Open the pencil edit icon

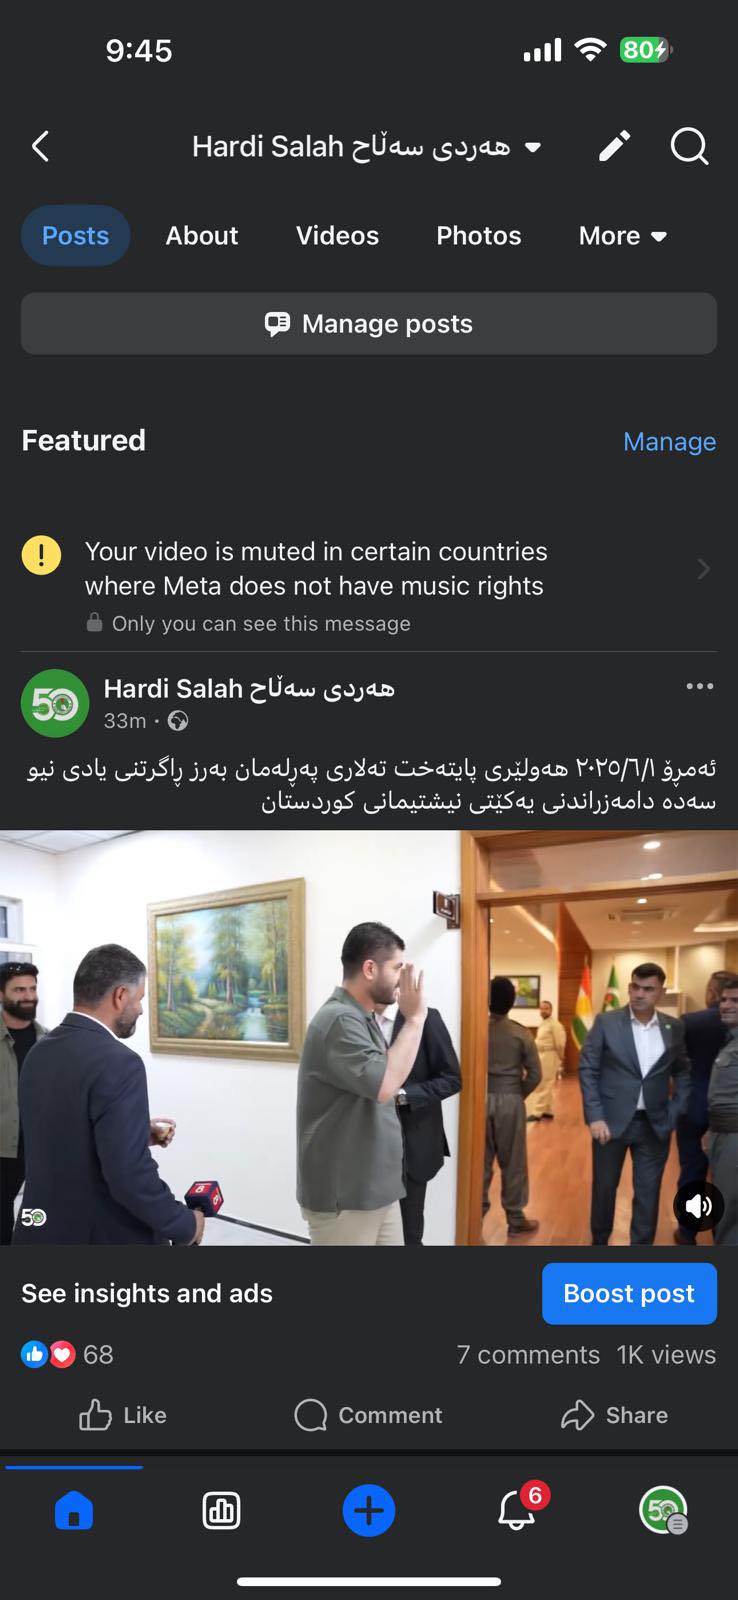(614, 147)
